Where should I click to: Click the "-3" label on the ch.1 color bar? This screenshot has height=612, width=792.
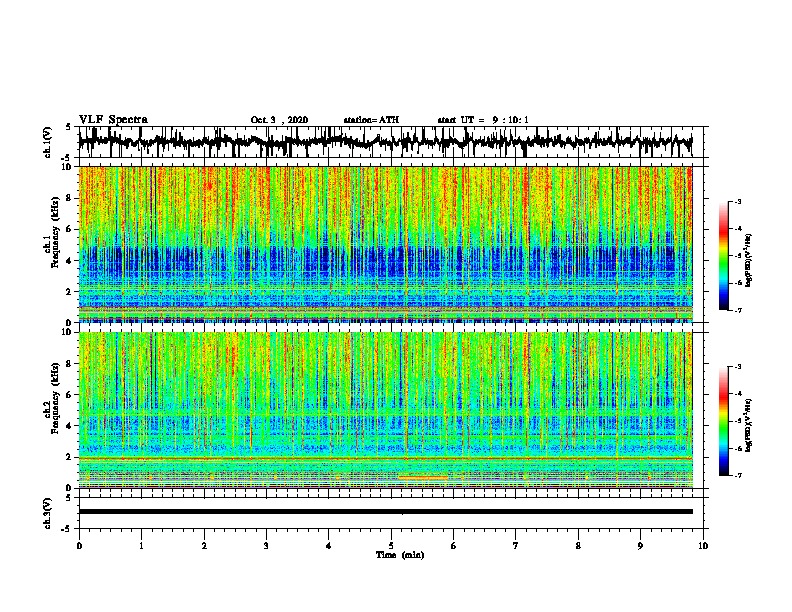click(x=737, y=202)
